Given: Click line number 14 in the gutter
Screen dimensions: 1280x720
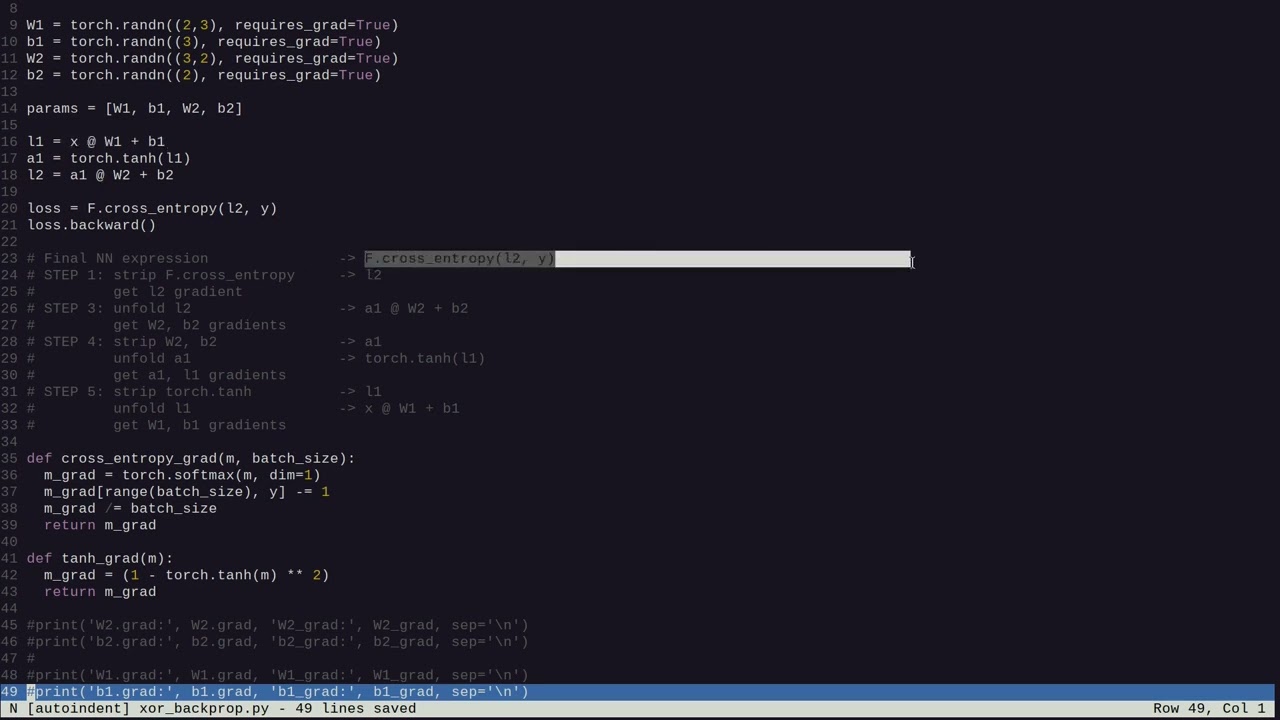Looking at the screenshot, I should pos(9,108).
